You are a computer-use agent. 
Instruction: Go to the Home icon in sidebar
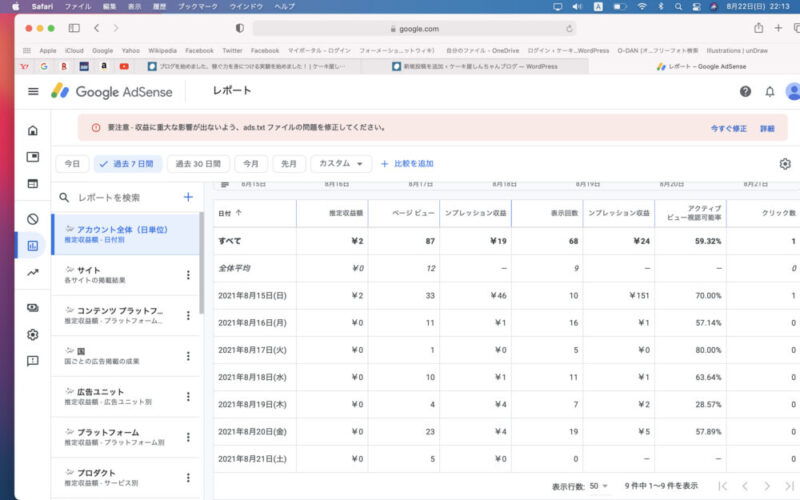(x=33, y=131)
